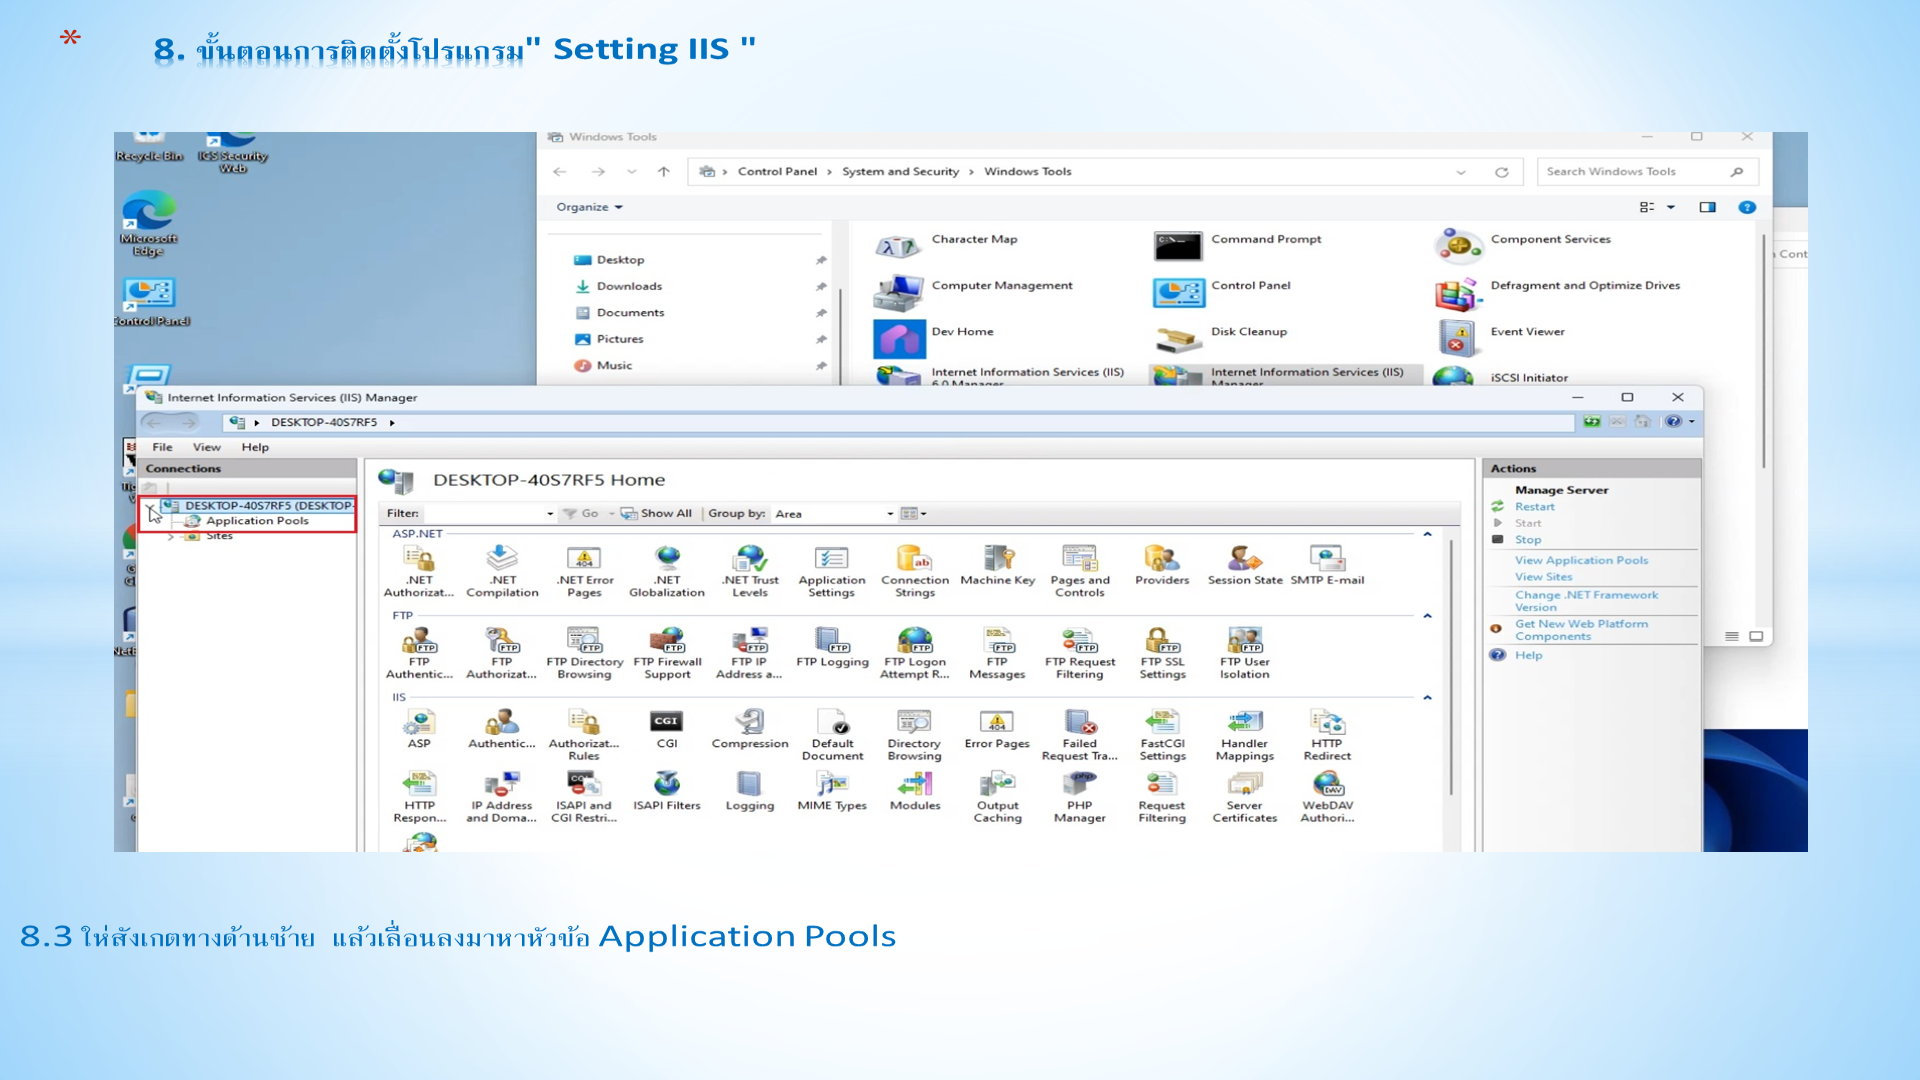Open FTP Firewall Support feature
Image resolution: width=1920 pixels, height=1080 pixels.
(667, 653)
